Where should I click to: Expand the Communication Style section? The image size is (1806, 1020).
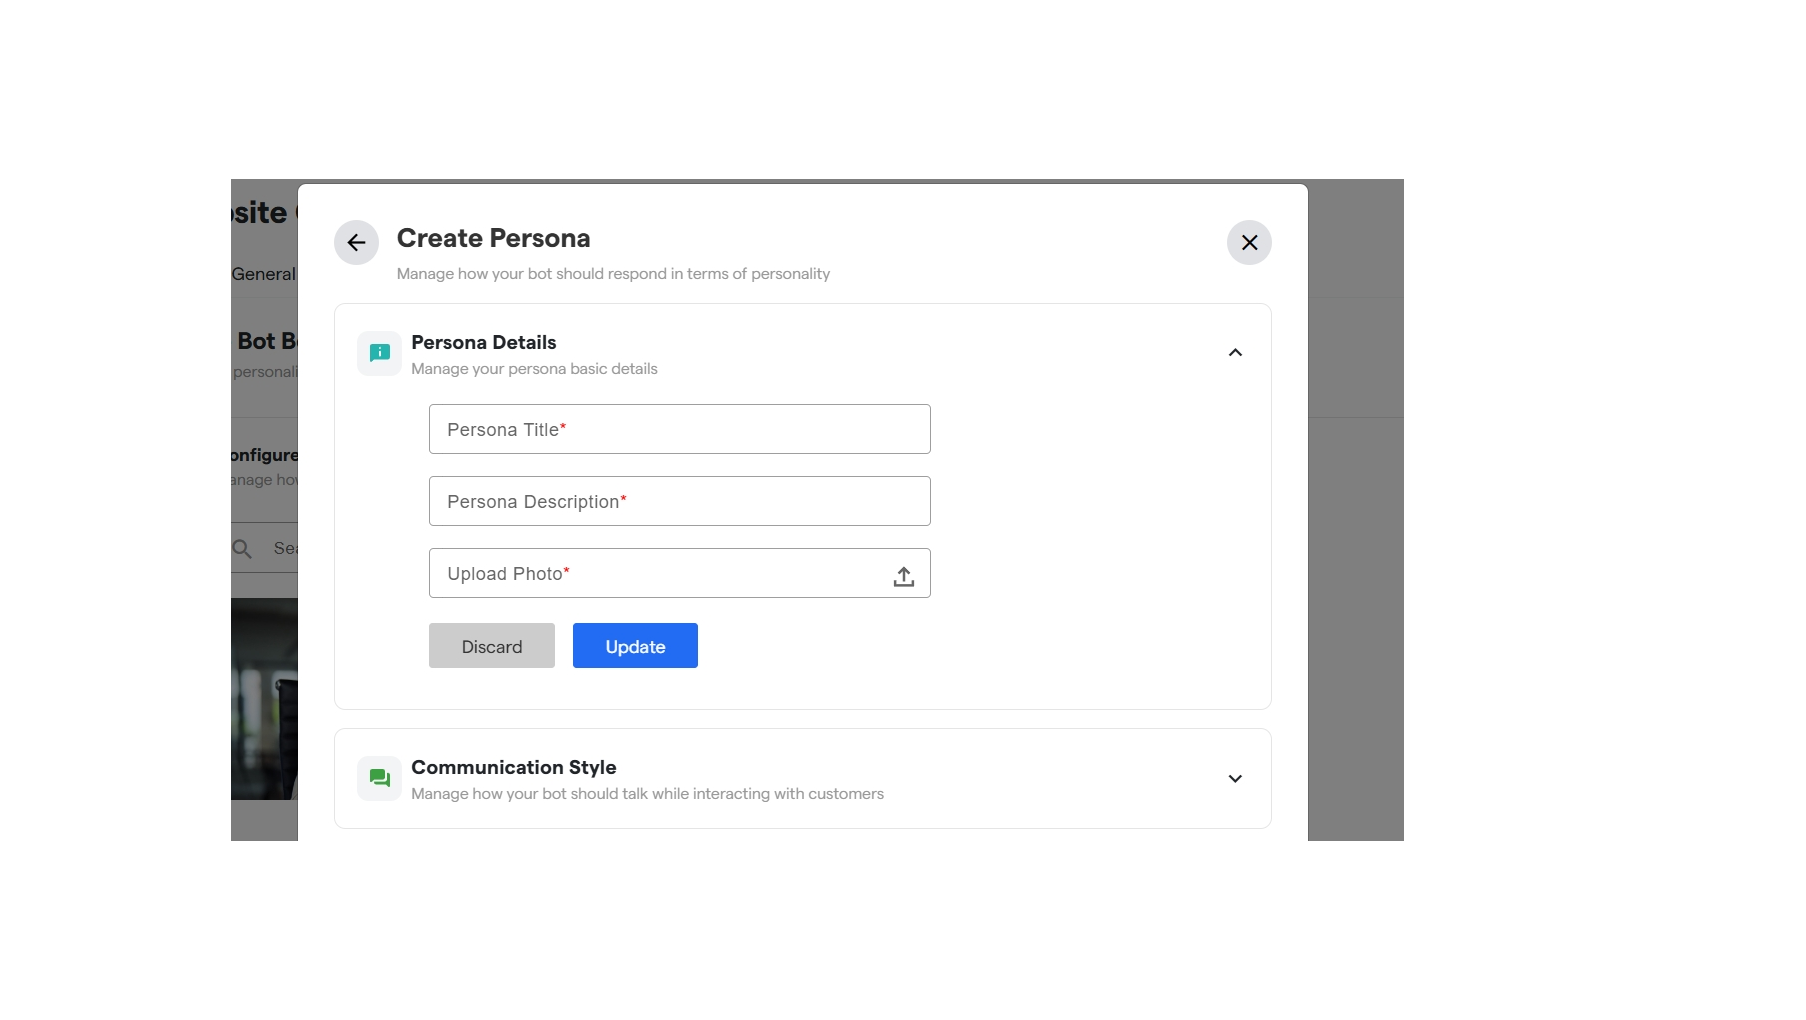click(1235, 778)
